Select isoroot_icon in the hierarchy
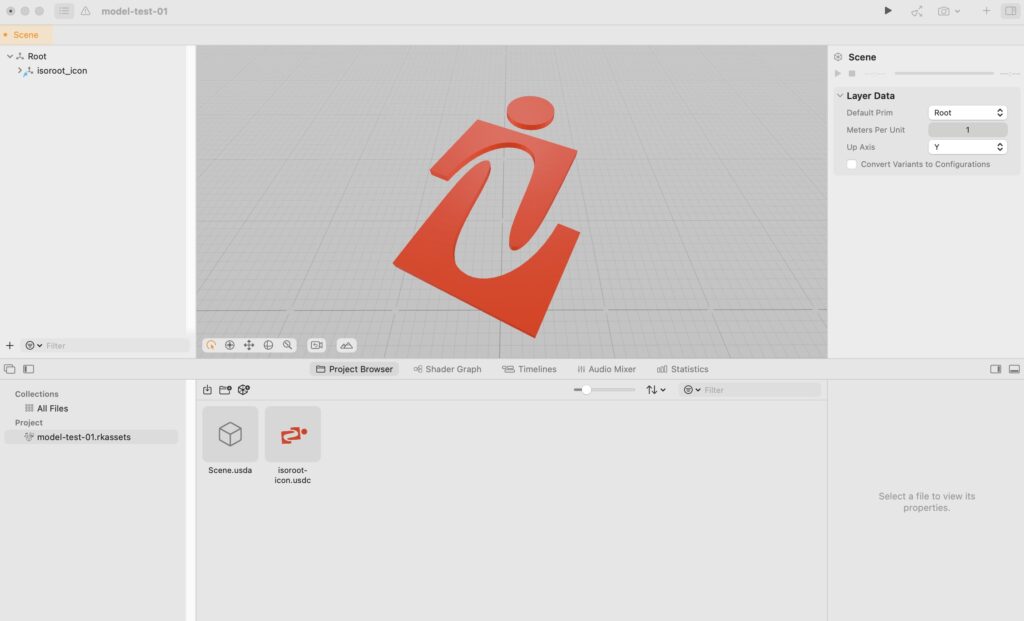 pos(61,71)
